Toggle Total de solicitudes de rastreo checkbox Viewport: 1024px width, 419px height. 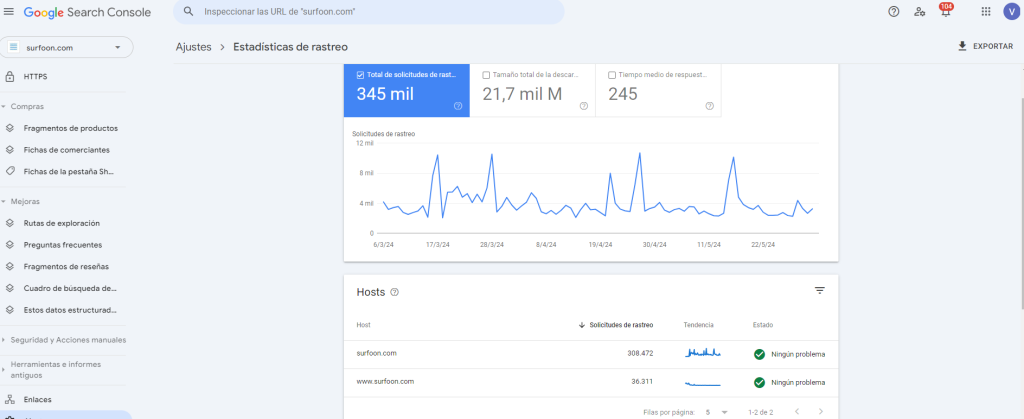coord(361,74)
